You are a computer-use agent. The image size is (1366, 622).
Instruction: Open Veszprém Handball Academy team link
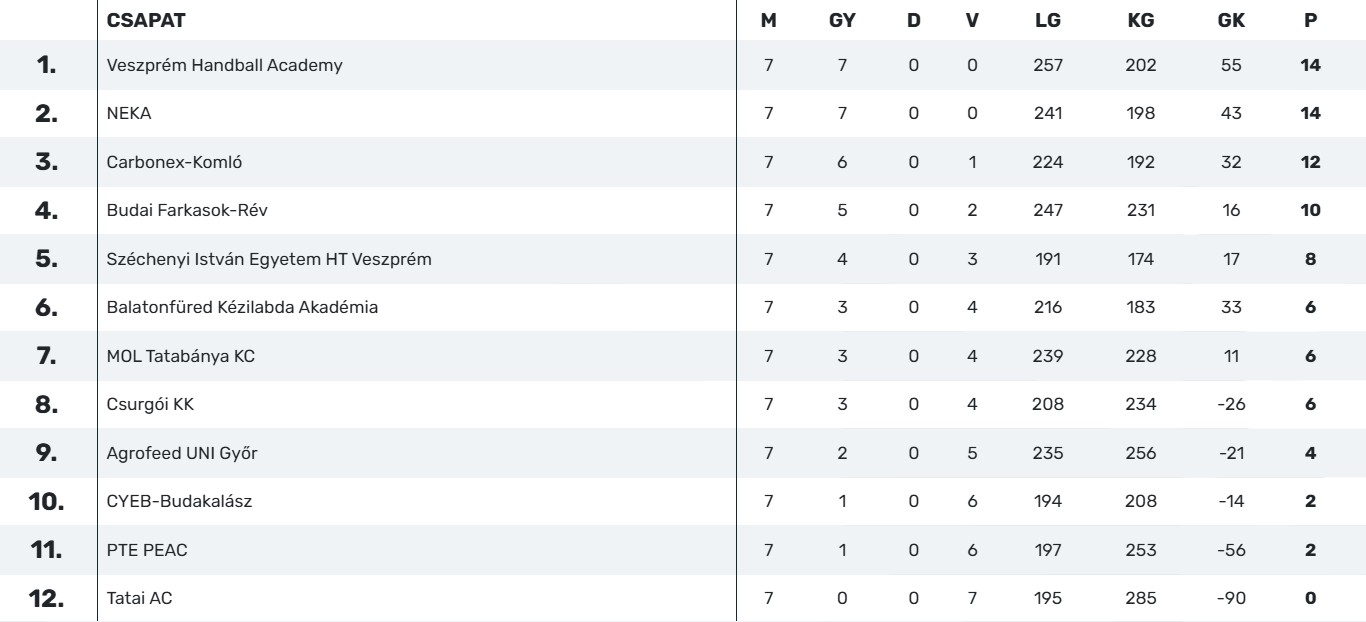coord(224,66)
